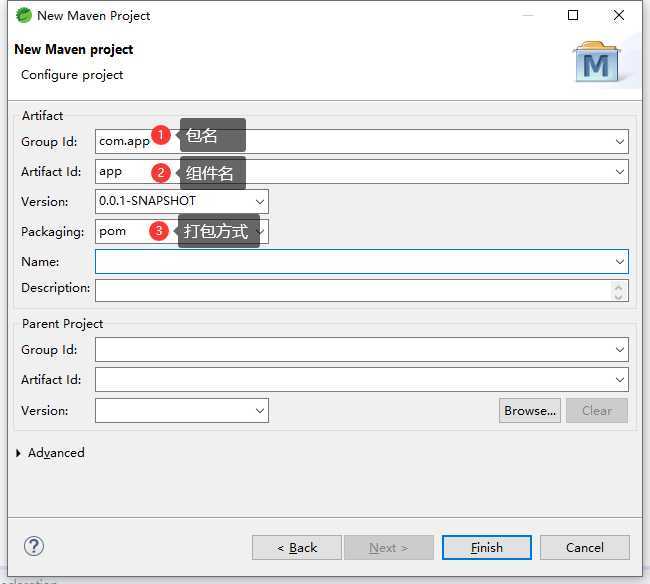650x584 pixels.
Task: Click the Spring leaf icon in title bar
Action: click(x=24, y=15)
